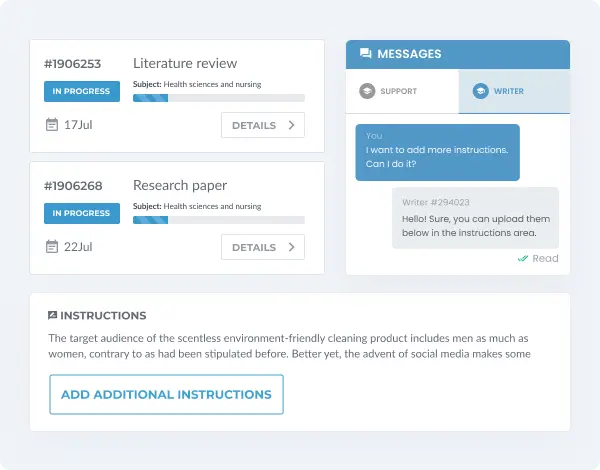Click the Writer graduation cap icon
The width and height of the screenshot is (600, 470).
pyautogui.click(x=481, y=91)
